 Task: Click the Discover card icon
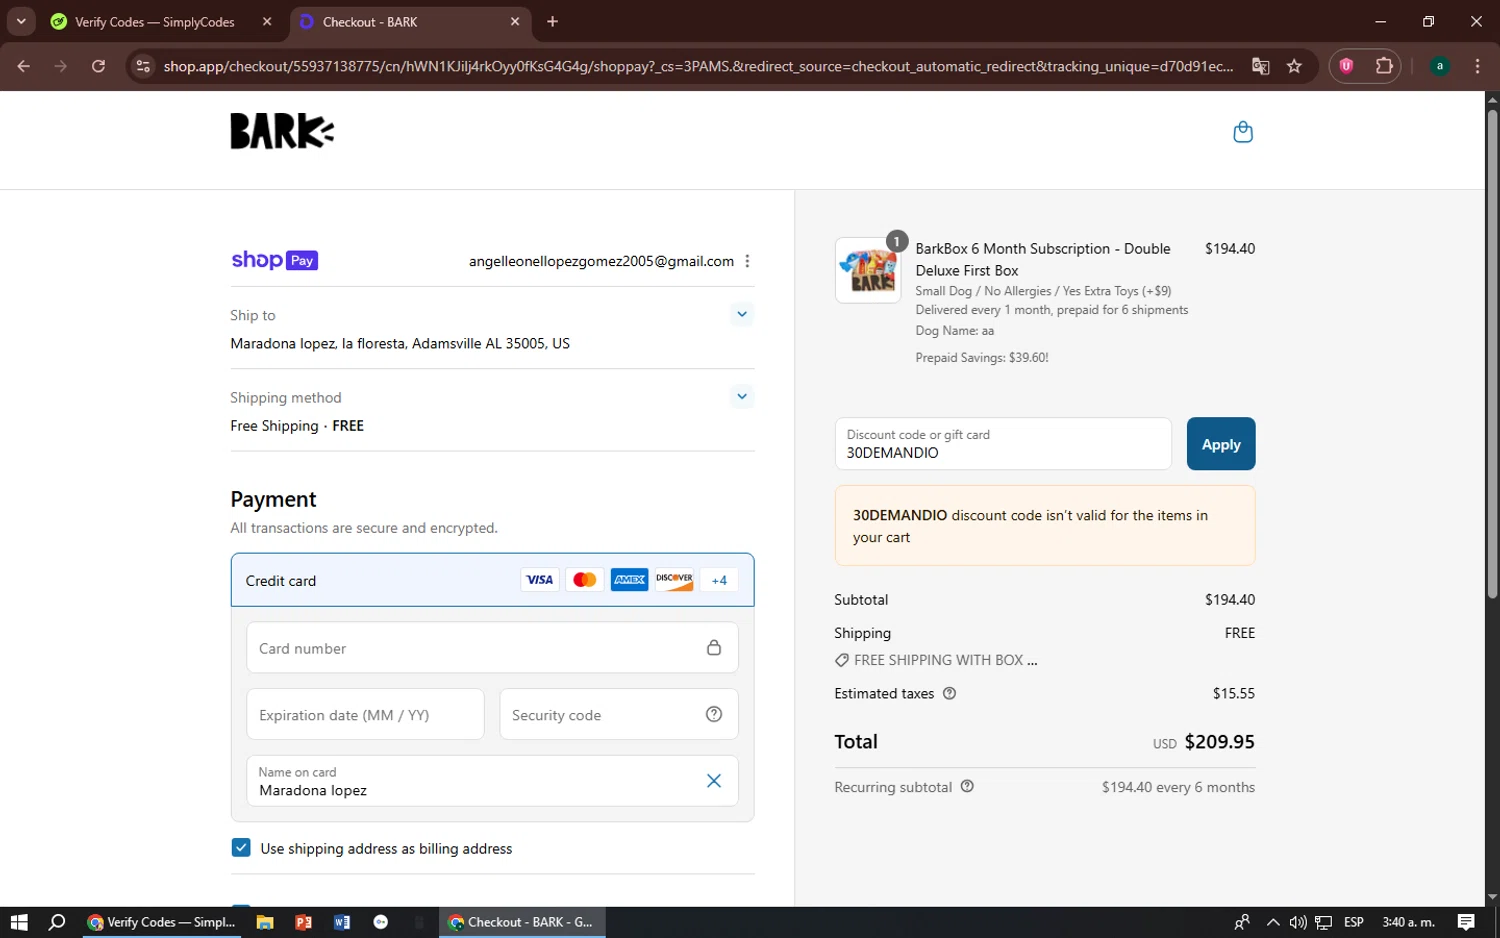point(674,580)
